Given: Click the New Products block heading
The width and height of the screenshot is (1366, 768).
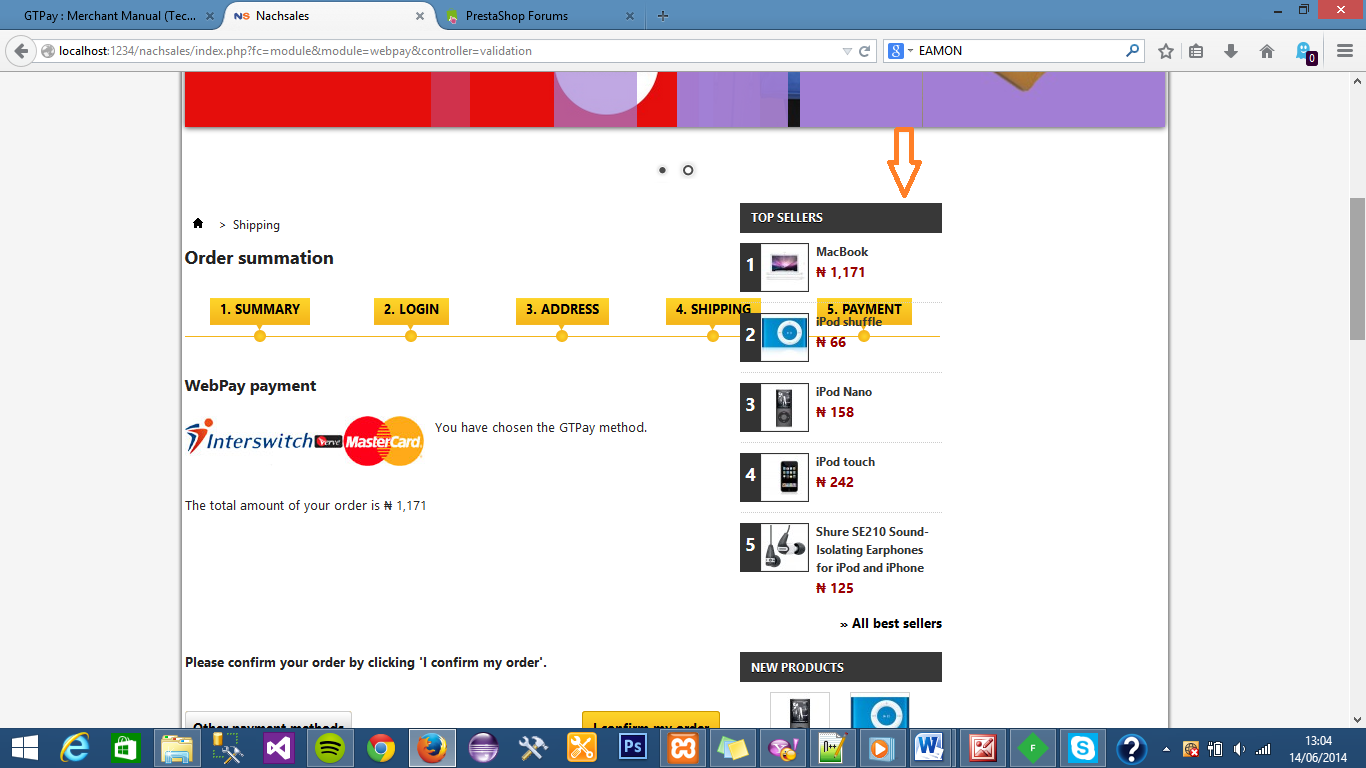Looking at the screenshot, I should (841, 667).
